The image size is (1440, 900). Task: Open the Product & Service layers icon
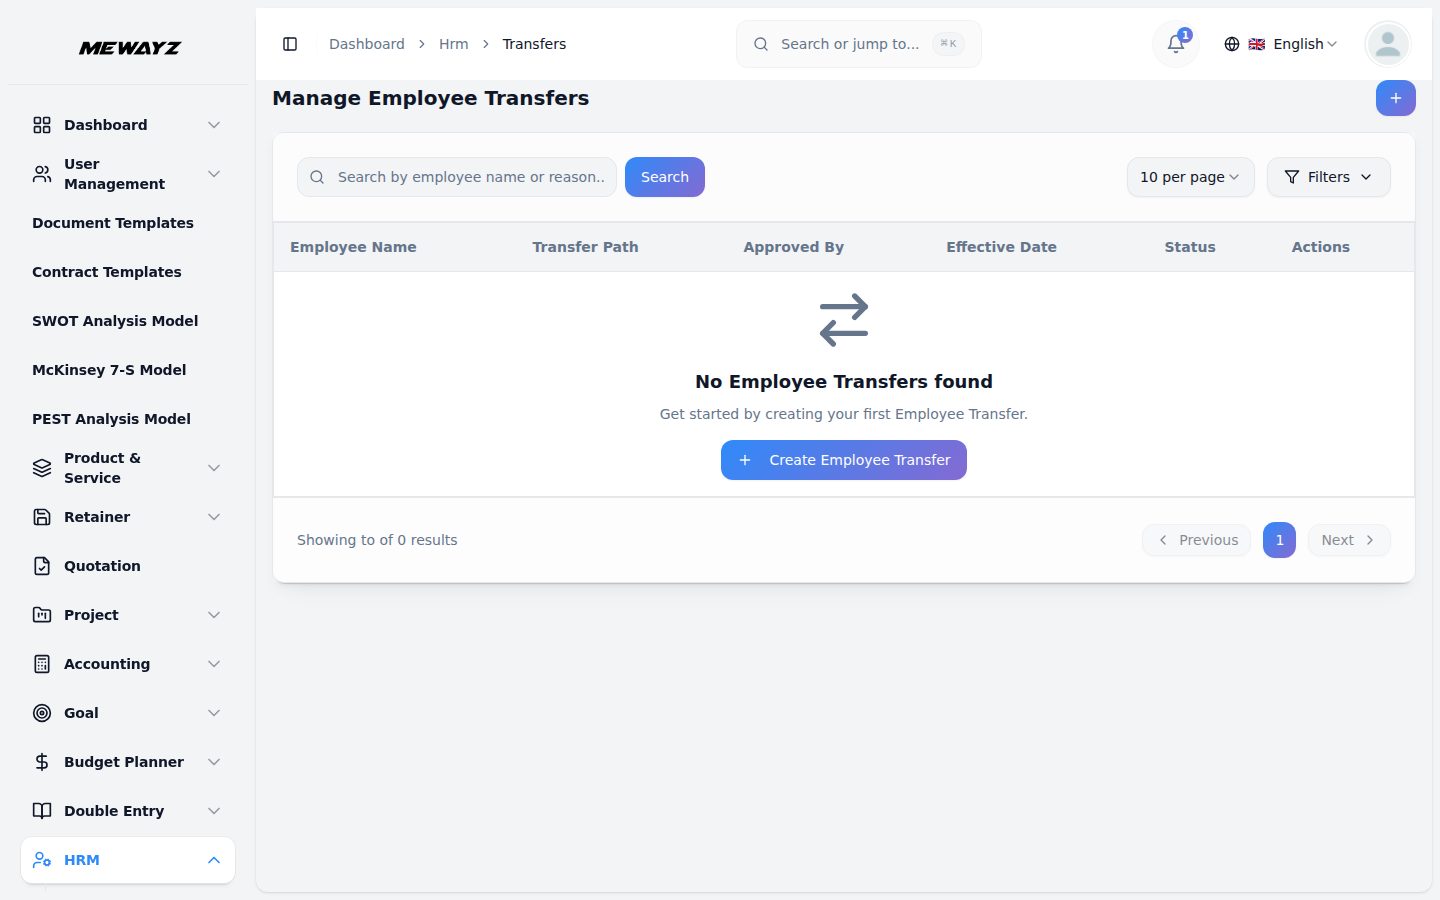tap(41, 467)
